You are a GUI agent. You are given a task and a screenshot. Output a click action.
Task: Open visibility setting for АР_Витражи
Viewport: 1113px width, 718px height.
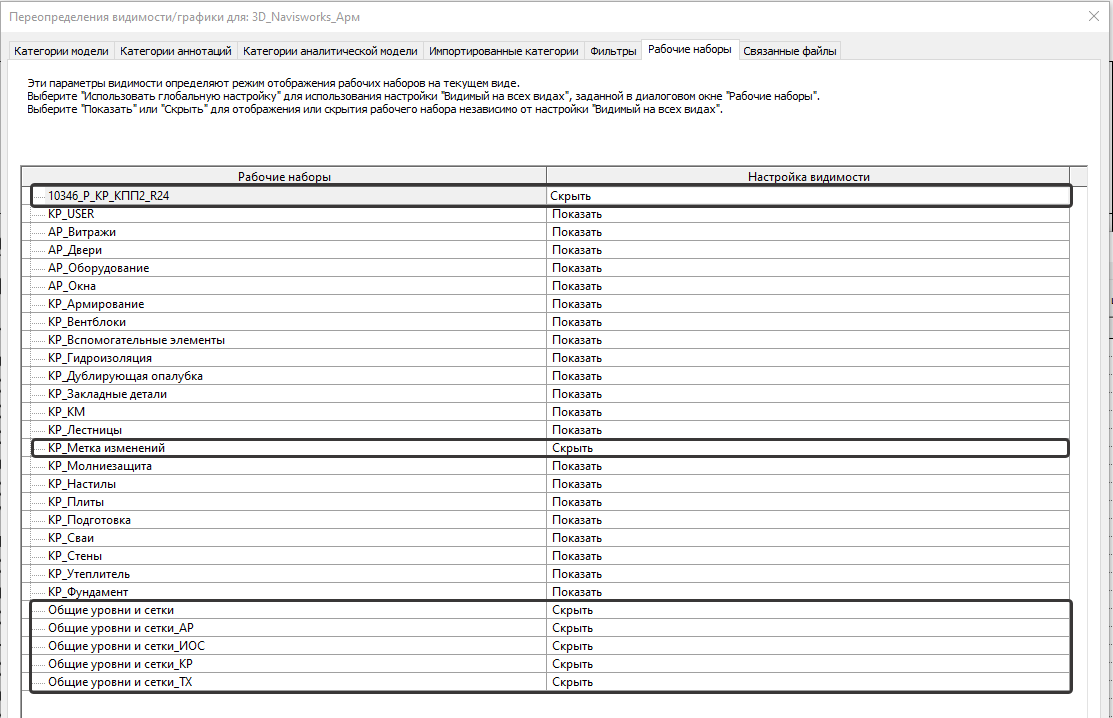point(806,232)
